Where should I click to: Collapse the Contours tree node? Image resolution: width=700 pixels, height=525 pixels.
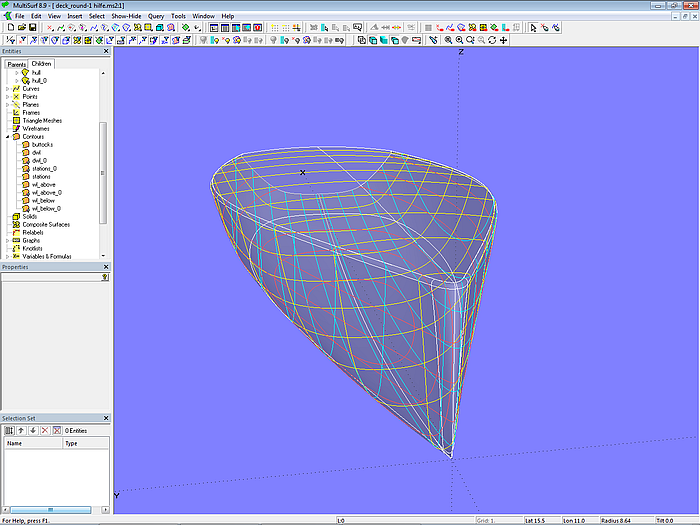[x=7, y=137]
